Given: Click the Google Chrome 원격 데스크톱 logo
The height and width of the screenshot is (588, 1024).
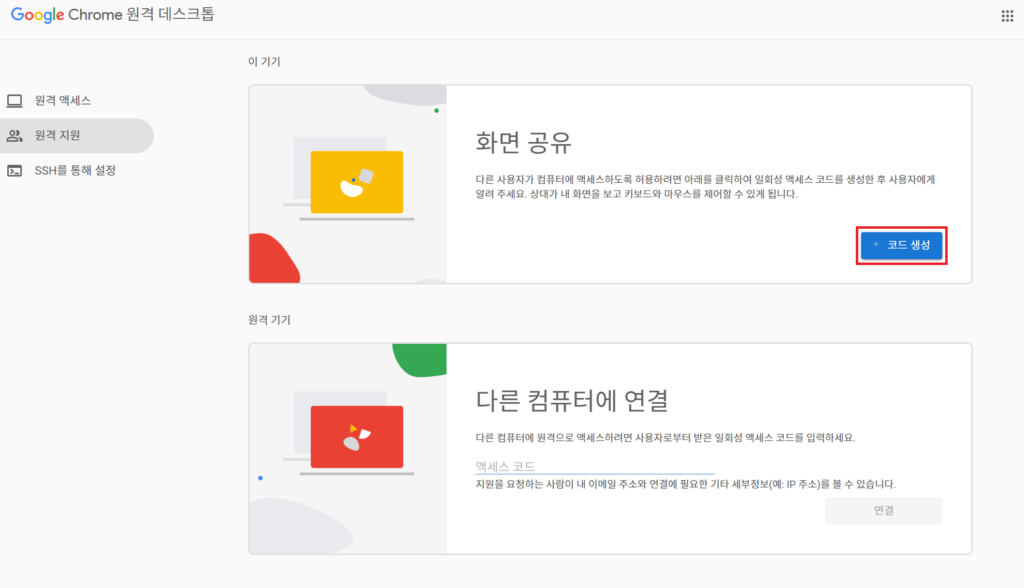Looking at the screenshot, I should pyautogui.click(x=112, y=16).
